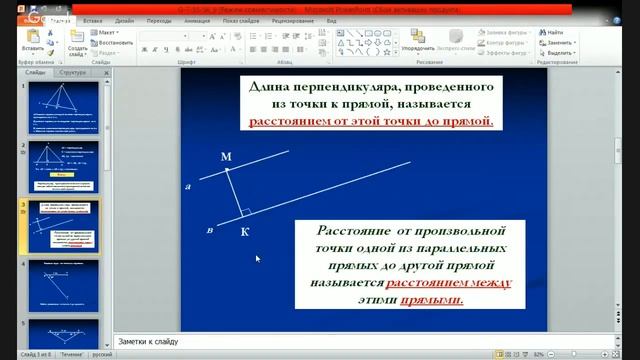
Task: Align text right
Action: pyautogui.click(x=275, y=50)
